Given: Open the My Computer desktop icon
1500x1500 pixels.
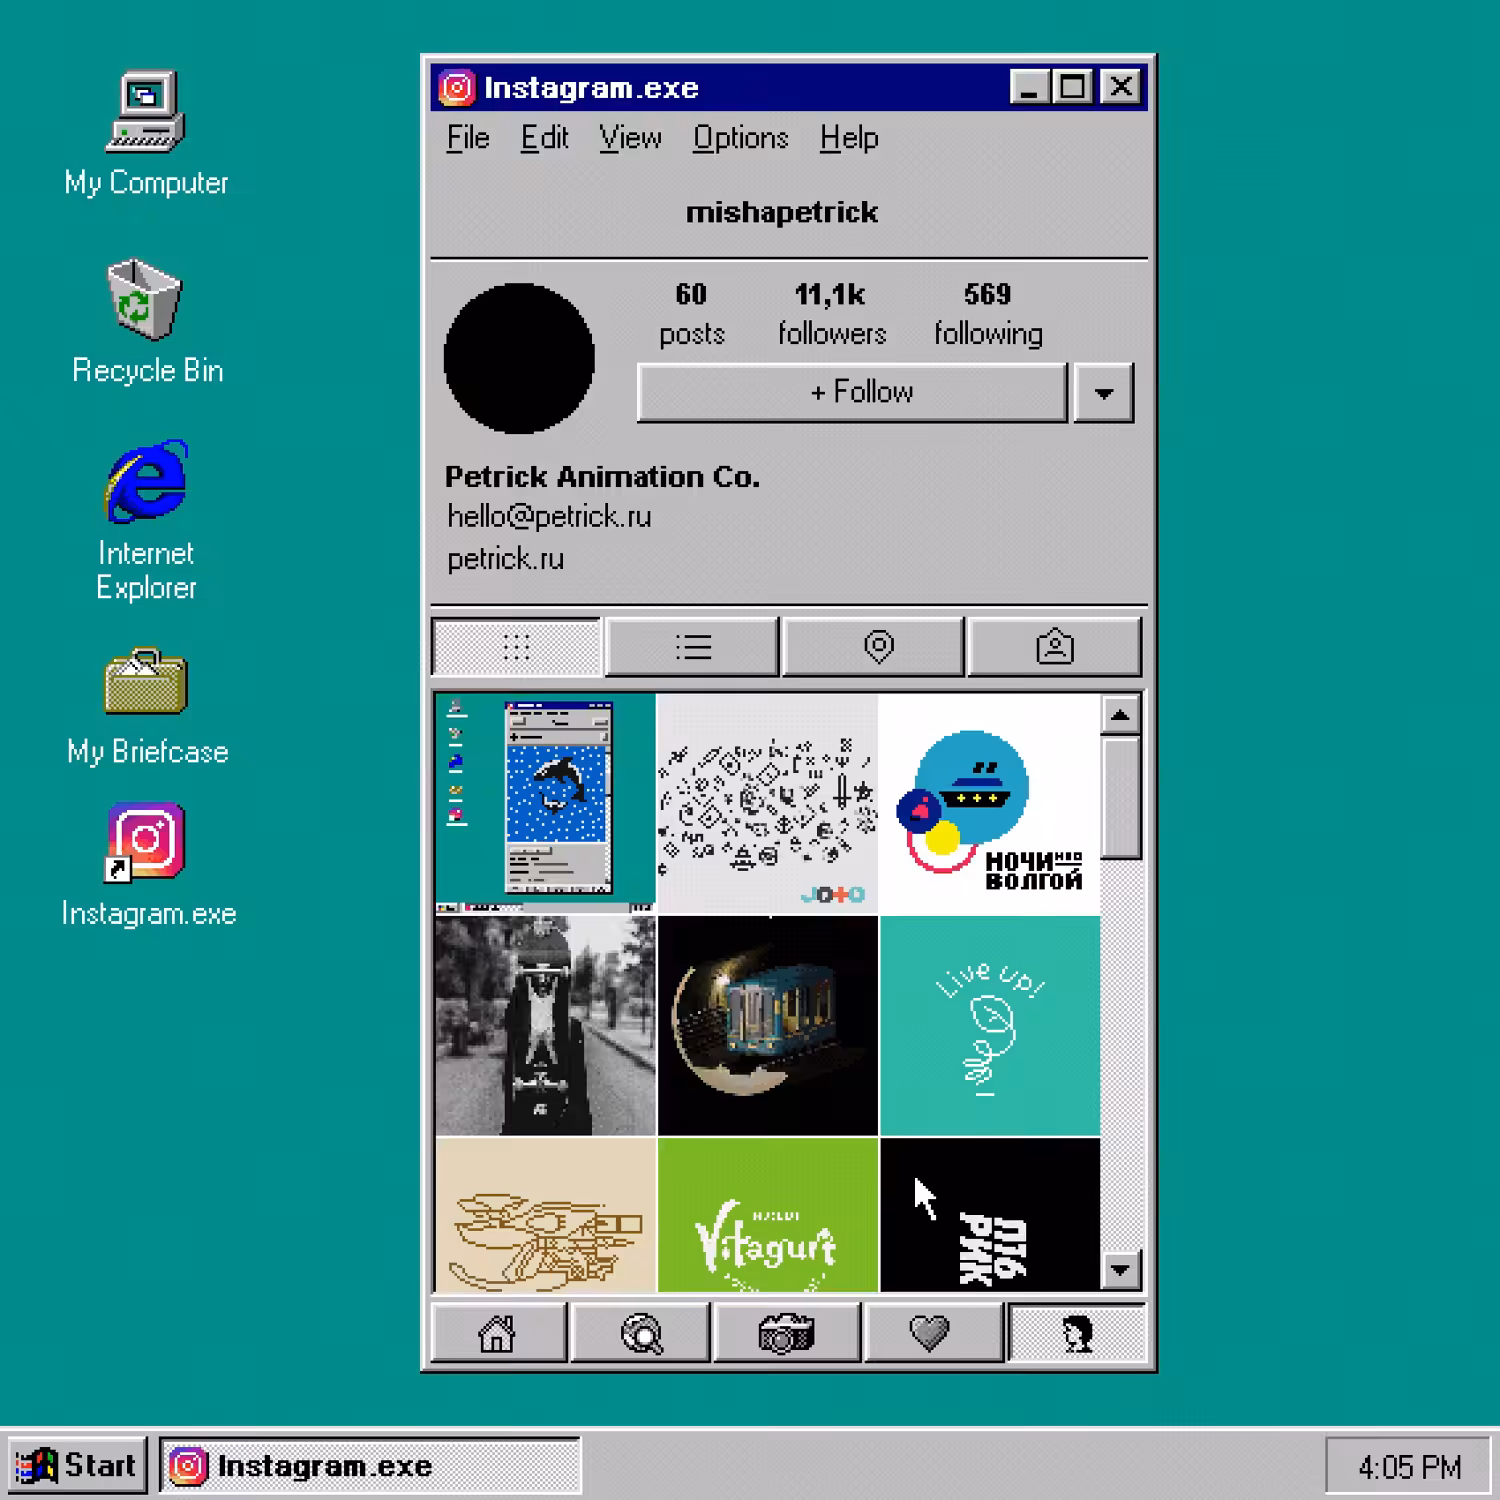Looking at the screenshot, I should (146, 134).
